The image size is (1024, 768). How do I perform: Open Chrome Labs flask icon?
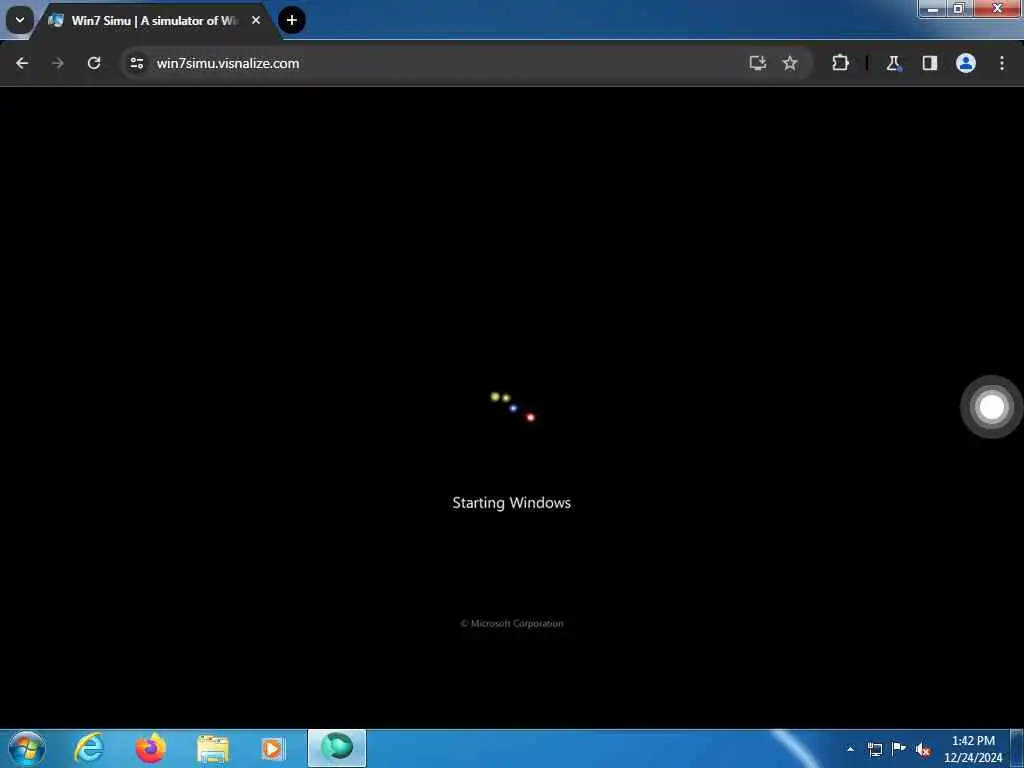pos(893,63)
